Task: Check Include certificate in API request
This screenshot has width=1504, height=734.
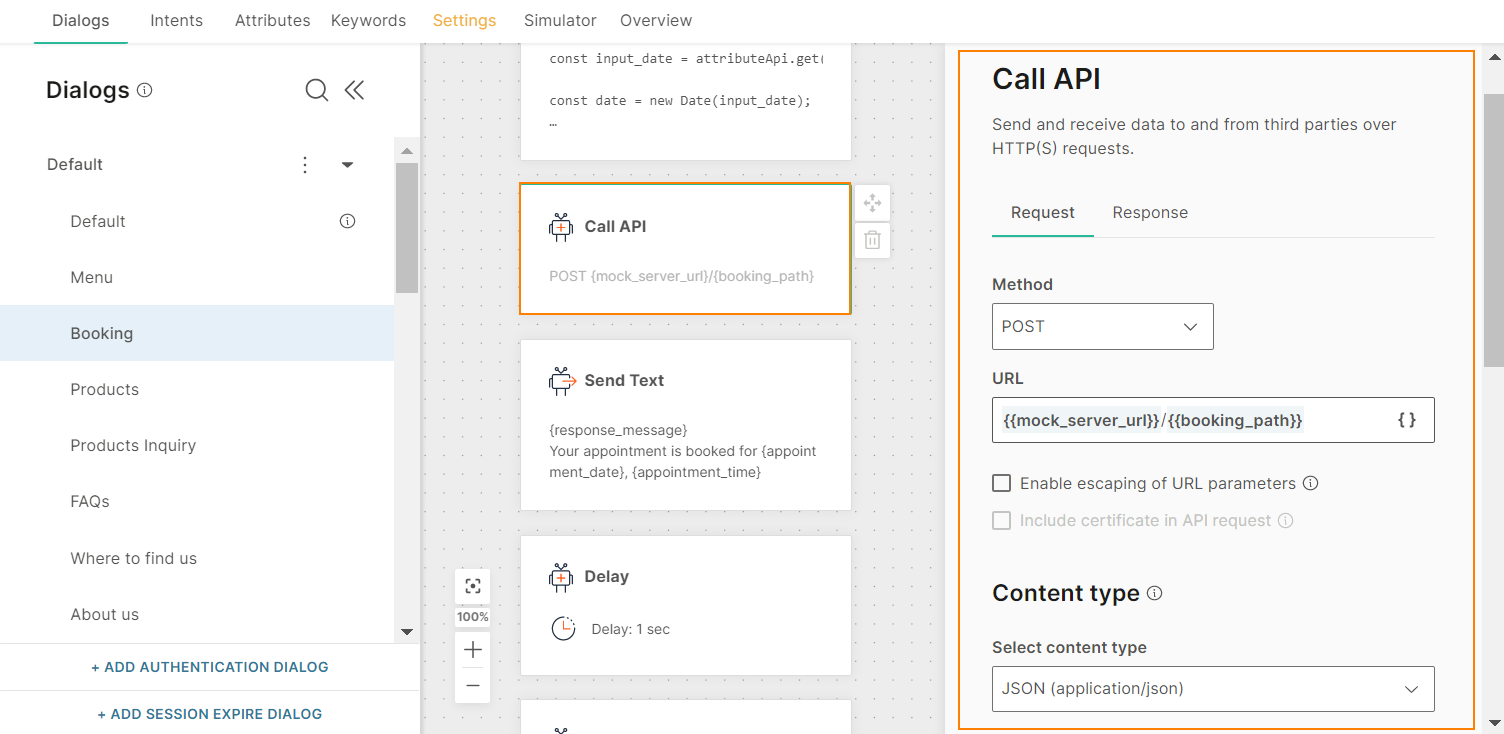Action: pos(1001,520)
